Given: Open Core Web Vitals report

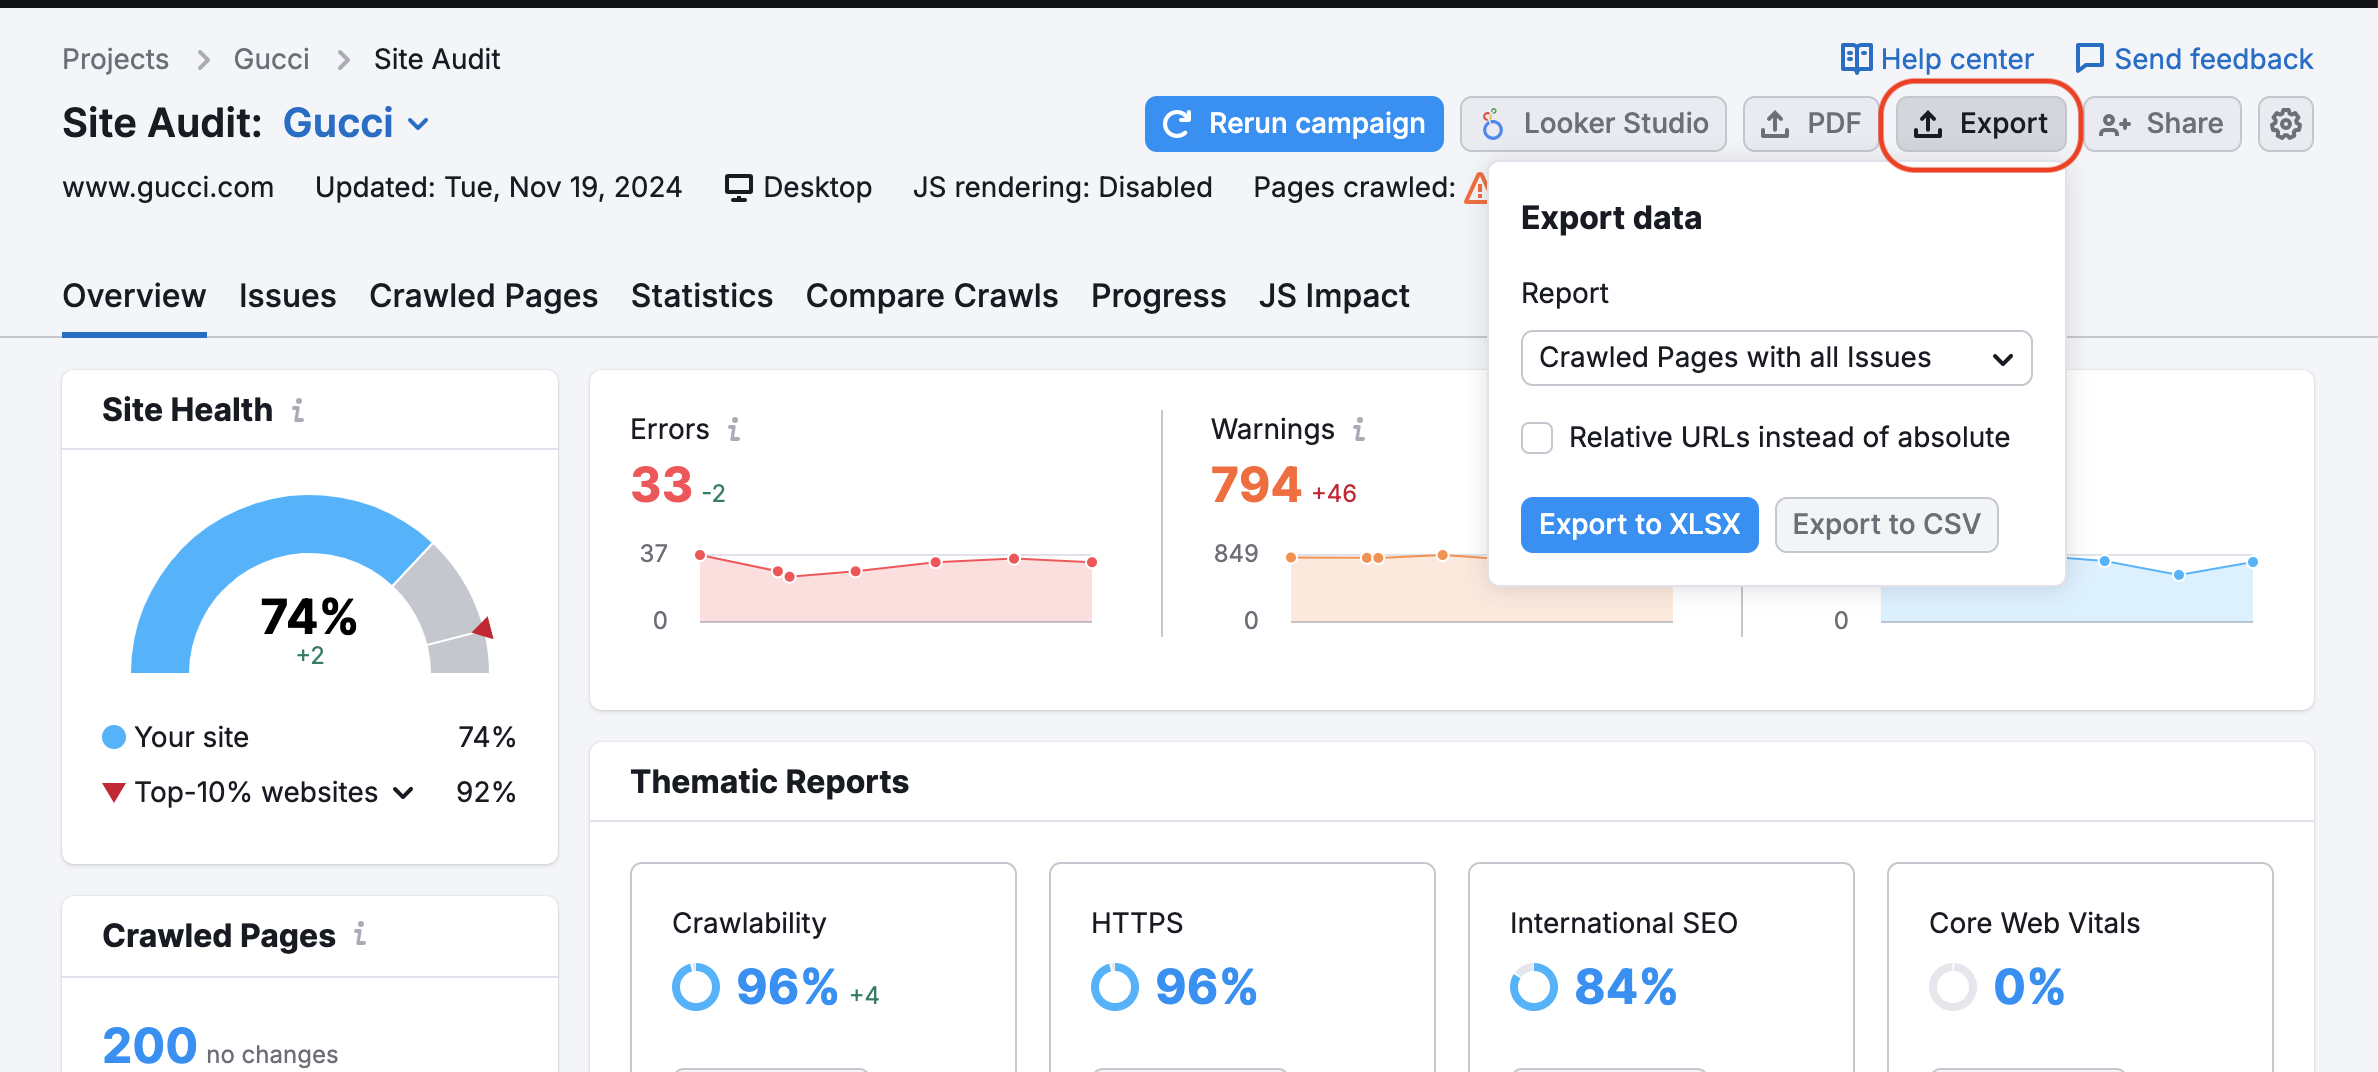Looking at the screenshot, I should [x=2034, y=923].
